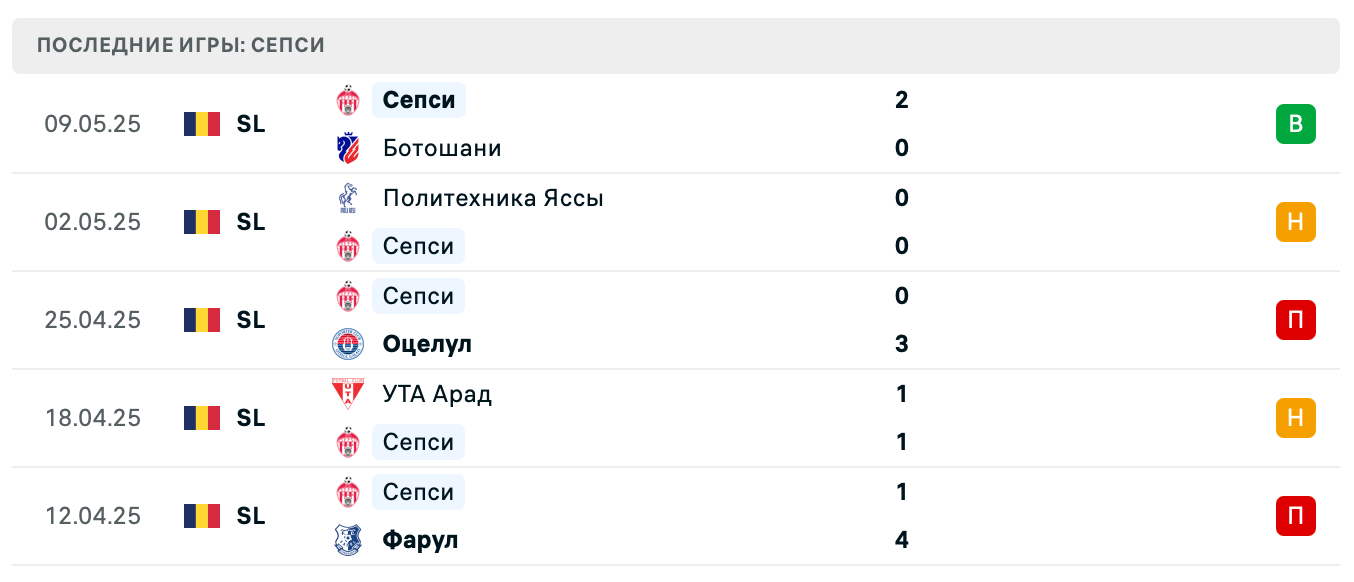The width and height of the screenshot is (1354, 582).
Task: Click the SL league label for 02.05.25
Action: pos(250,222)
